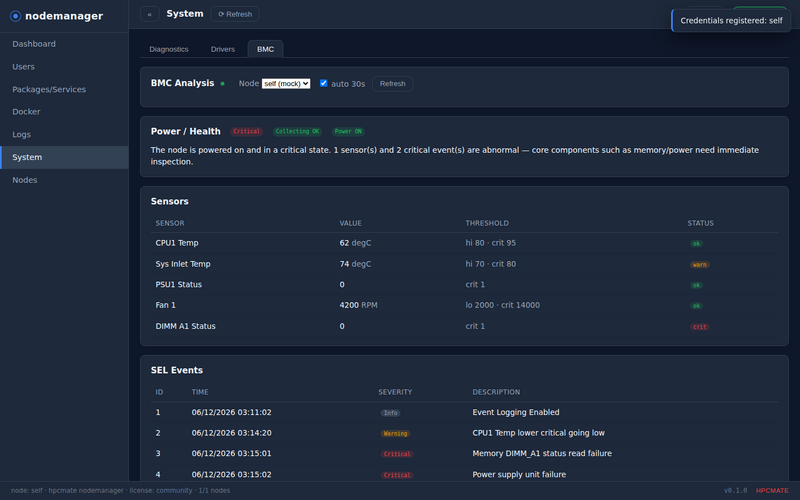Navigate to Docker page
The width and height of the screenshot is (800, 500).
[x=64, y=112]
